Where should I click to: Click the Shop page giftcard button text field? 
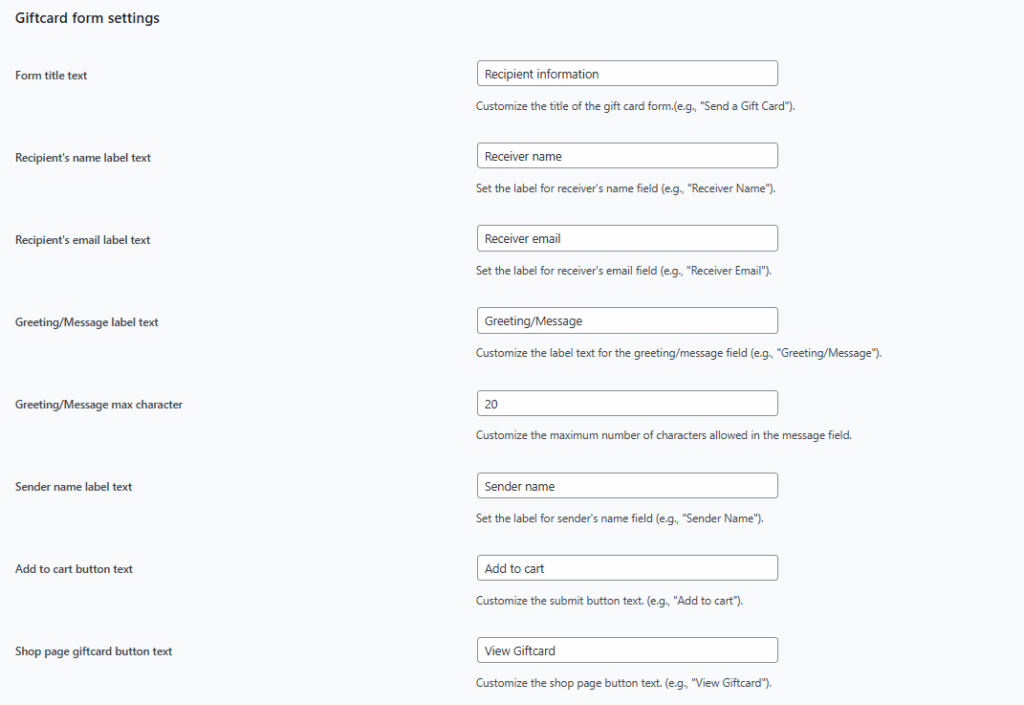[627, 650]
